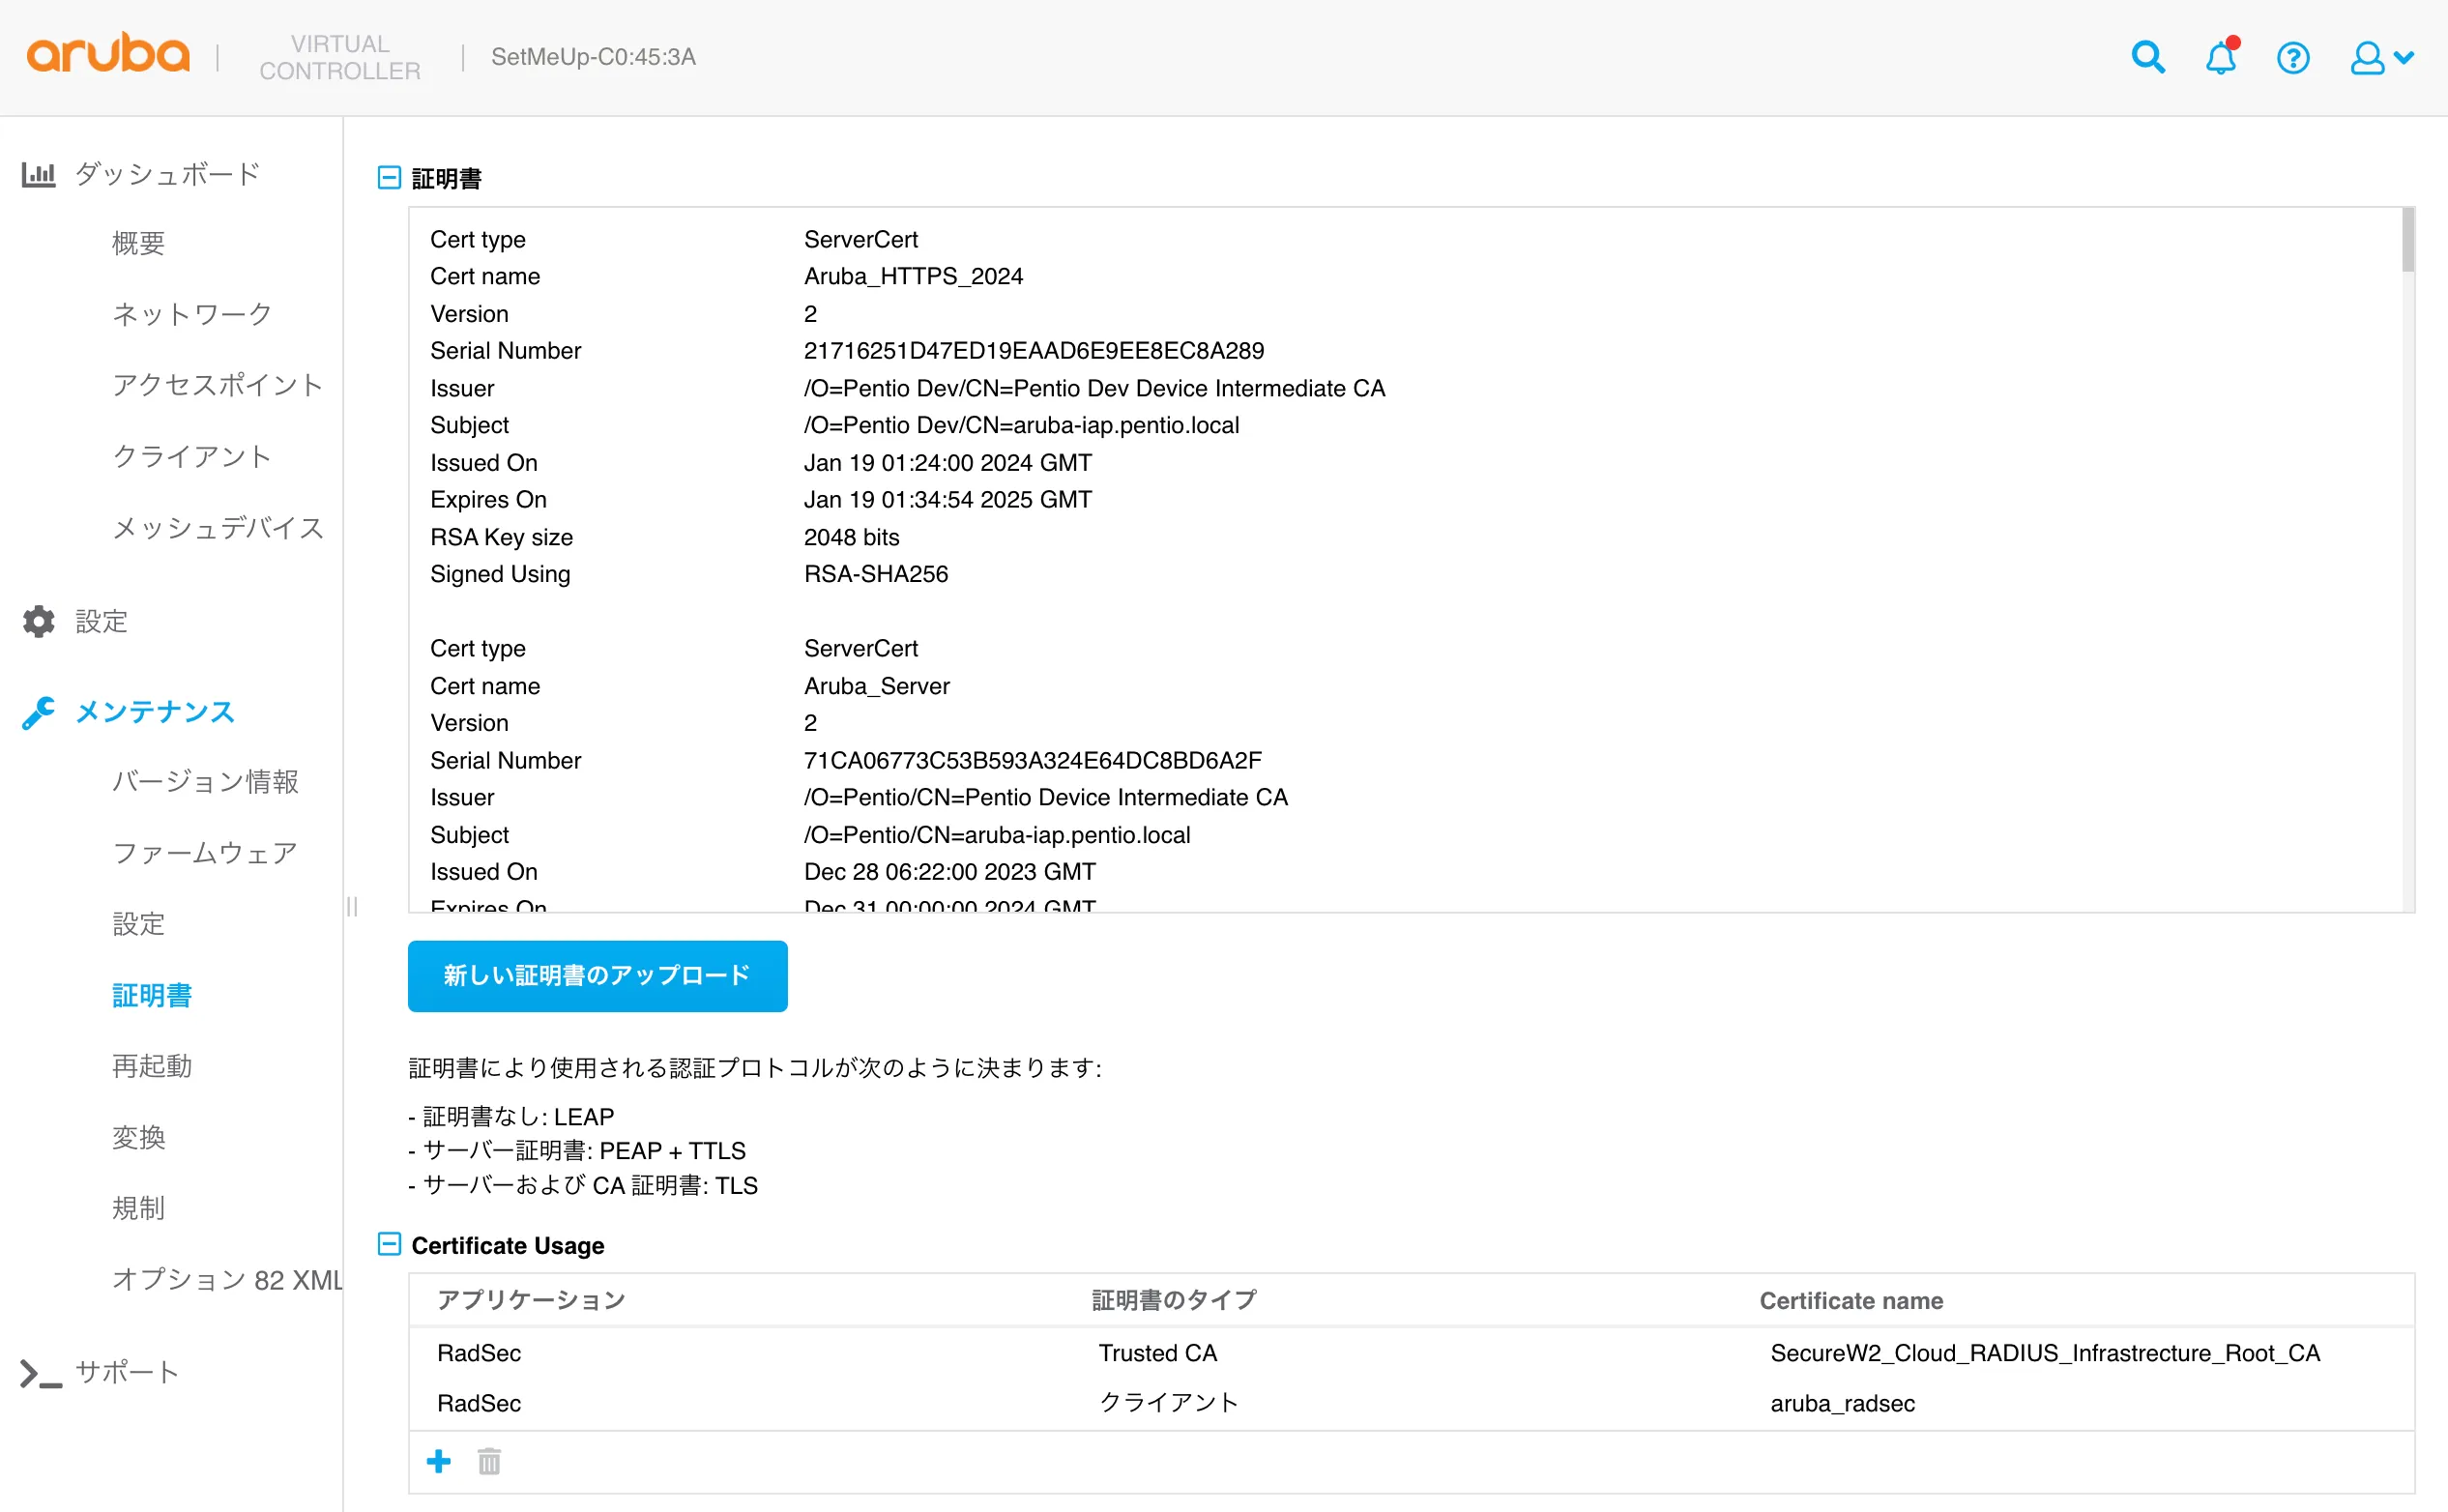Open the notifications bell
The height and width of the screenshot is (1512, 2448).
pyautogui.click(x=2220, y=57)
